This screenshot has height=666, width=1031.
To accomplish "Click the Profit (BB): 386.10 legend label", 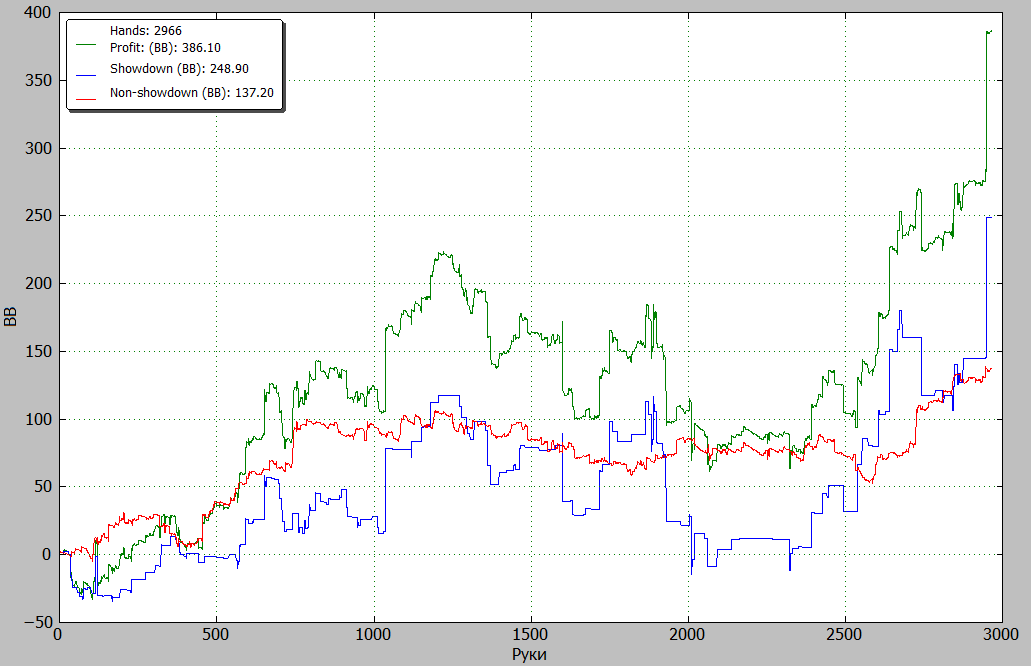I will click(165, 48).
